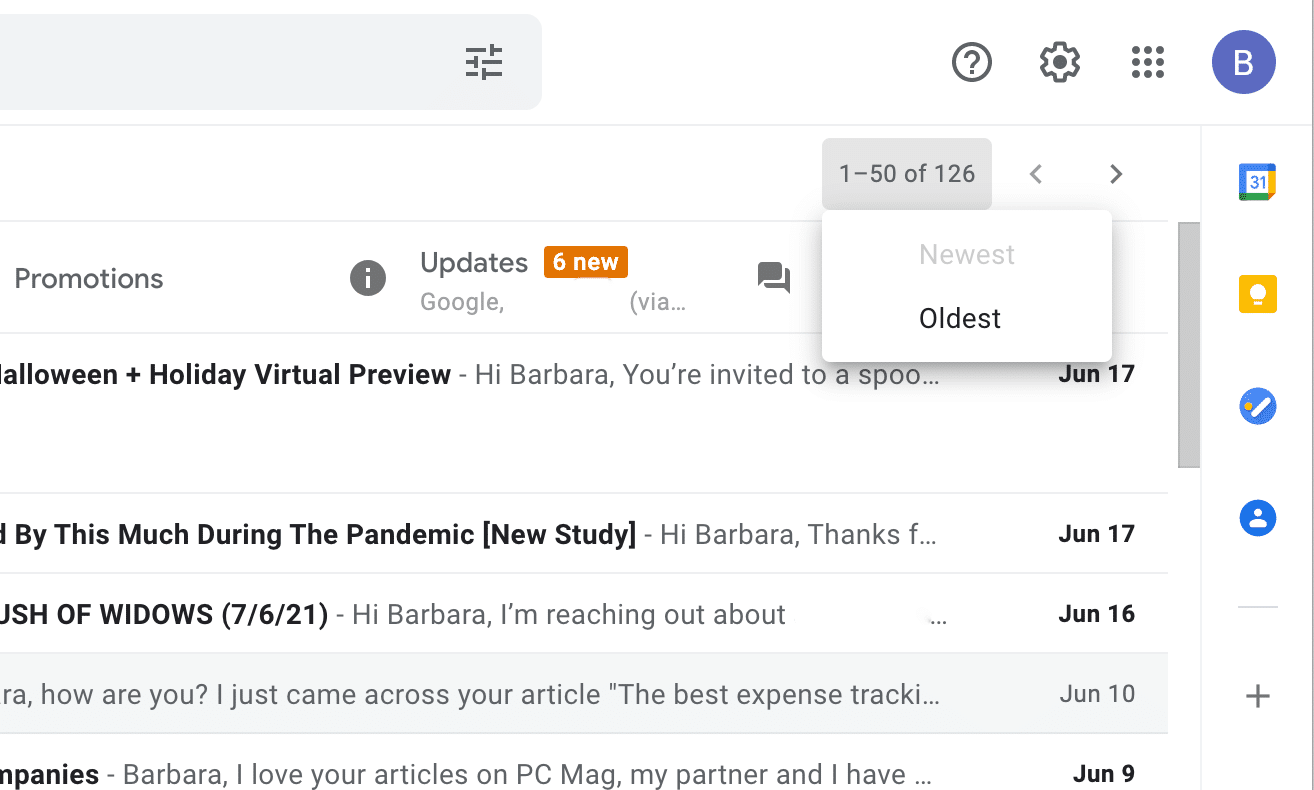Select the forums chat bubbles tab icon

coord(773,278)
